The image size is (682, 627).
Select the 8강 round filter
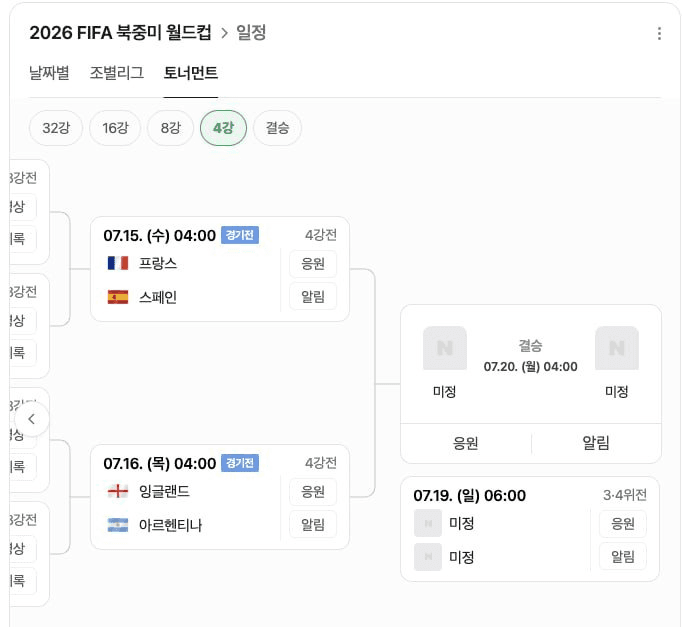pos(170,128)
